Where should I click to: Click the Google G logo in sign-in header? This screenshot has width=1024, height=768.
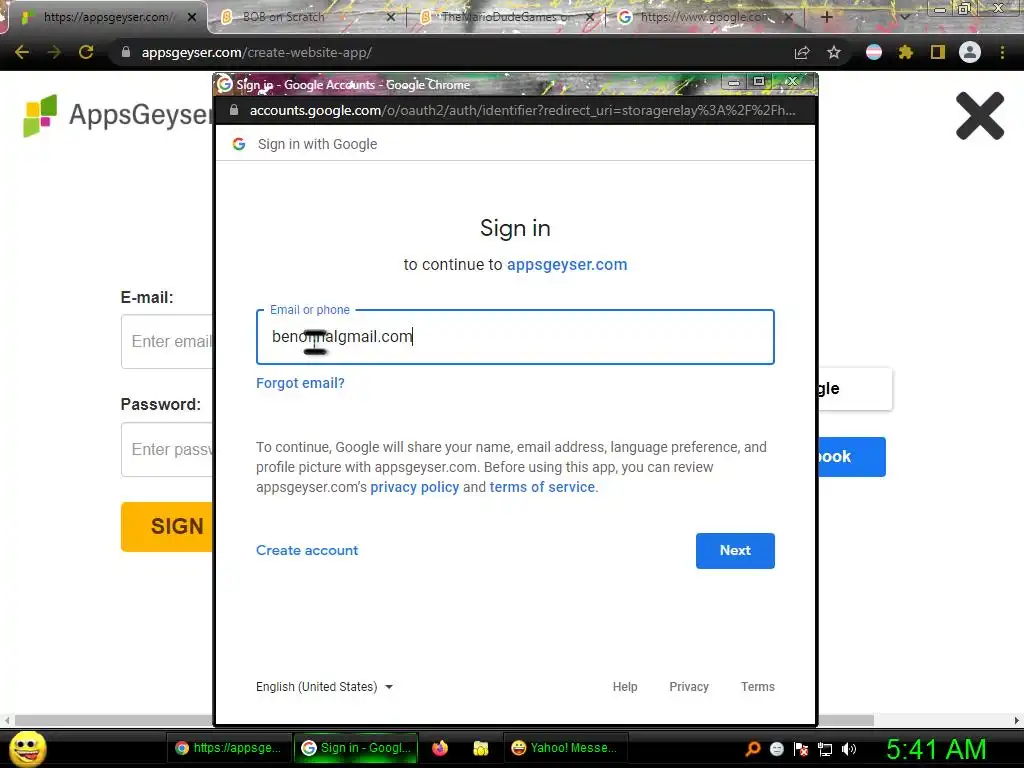coord(239,144)
